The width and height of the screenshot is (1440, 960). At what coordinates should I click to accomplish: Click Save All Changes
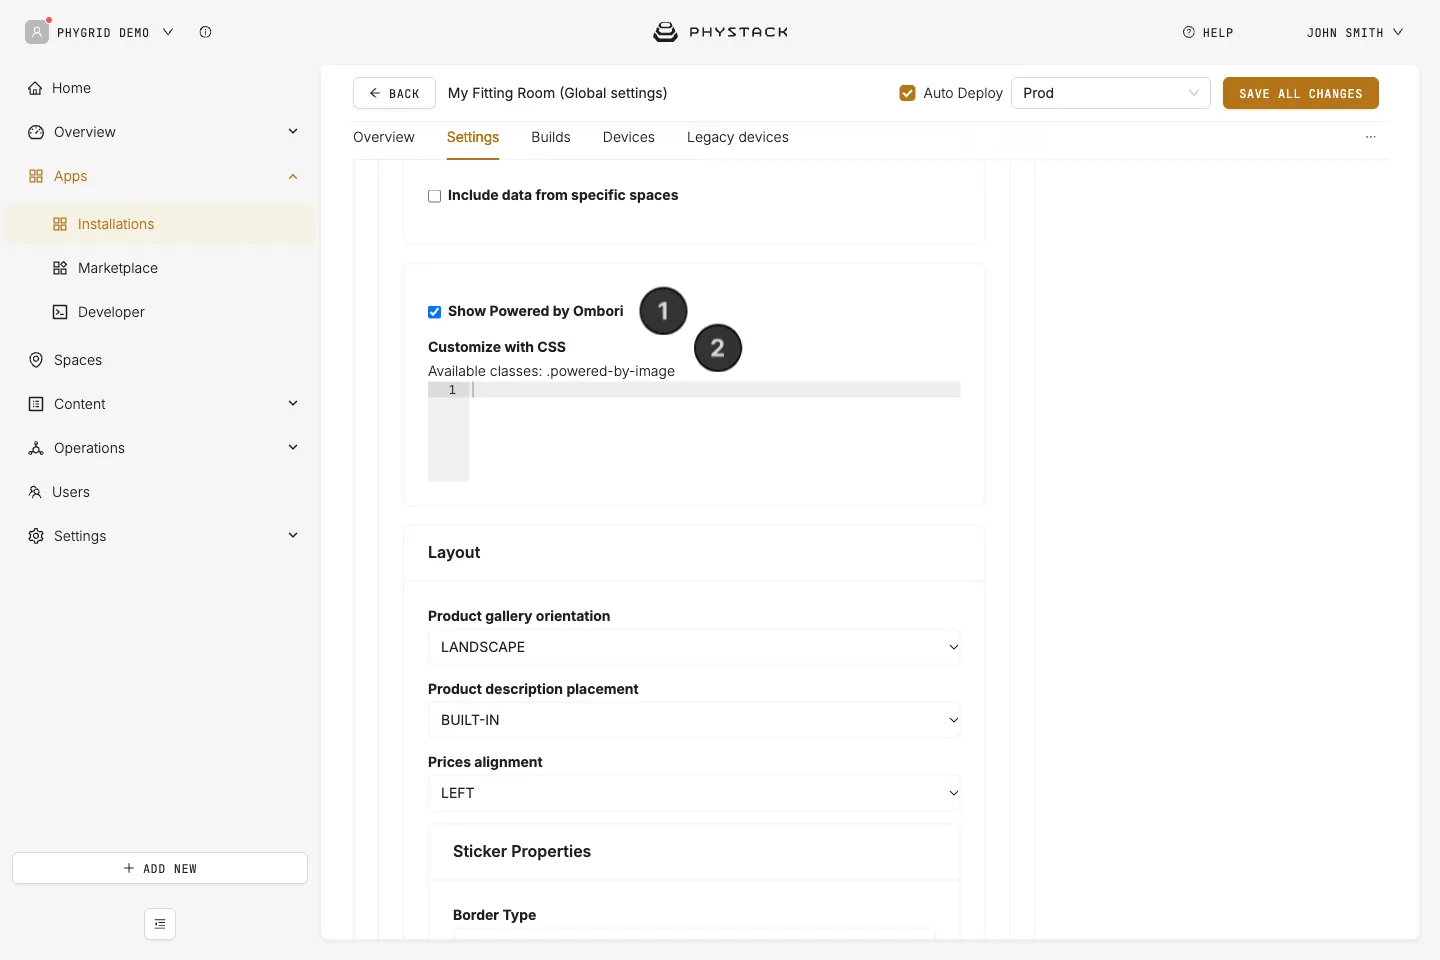1301,93
